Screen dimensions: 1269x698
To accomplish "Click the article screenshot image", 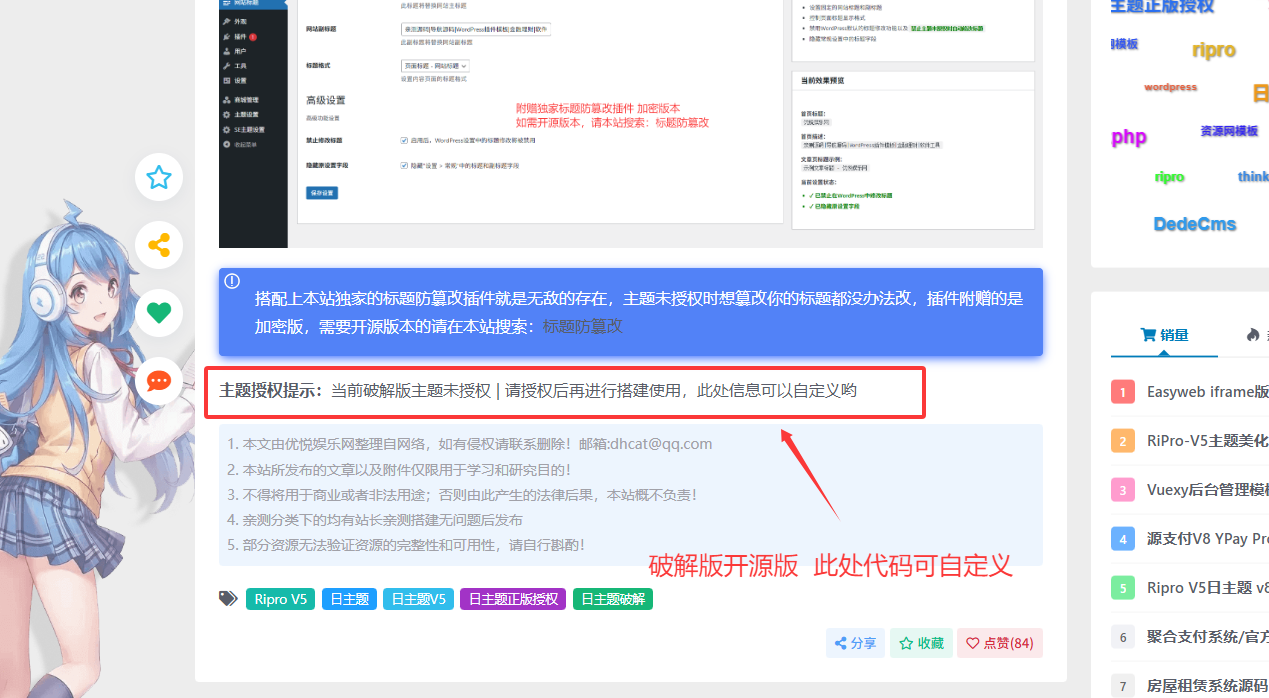I will coord(630,120).
